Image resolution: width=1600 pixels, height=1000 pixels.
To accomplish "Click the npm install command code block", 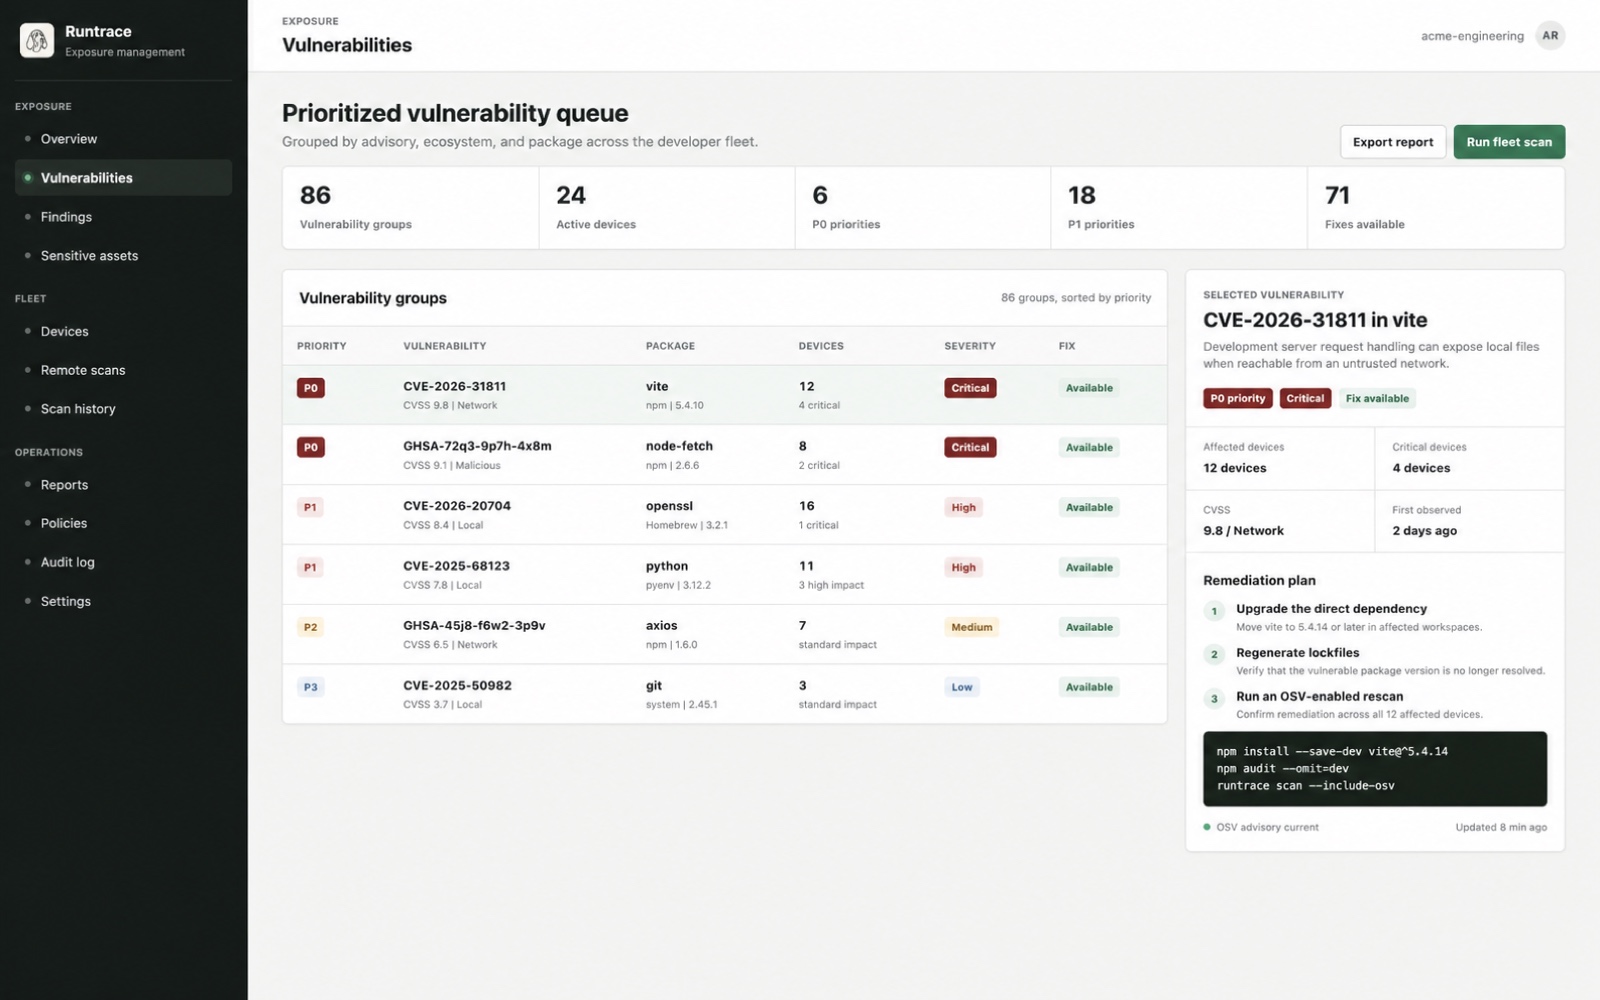I will pos(1375,769).
